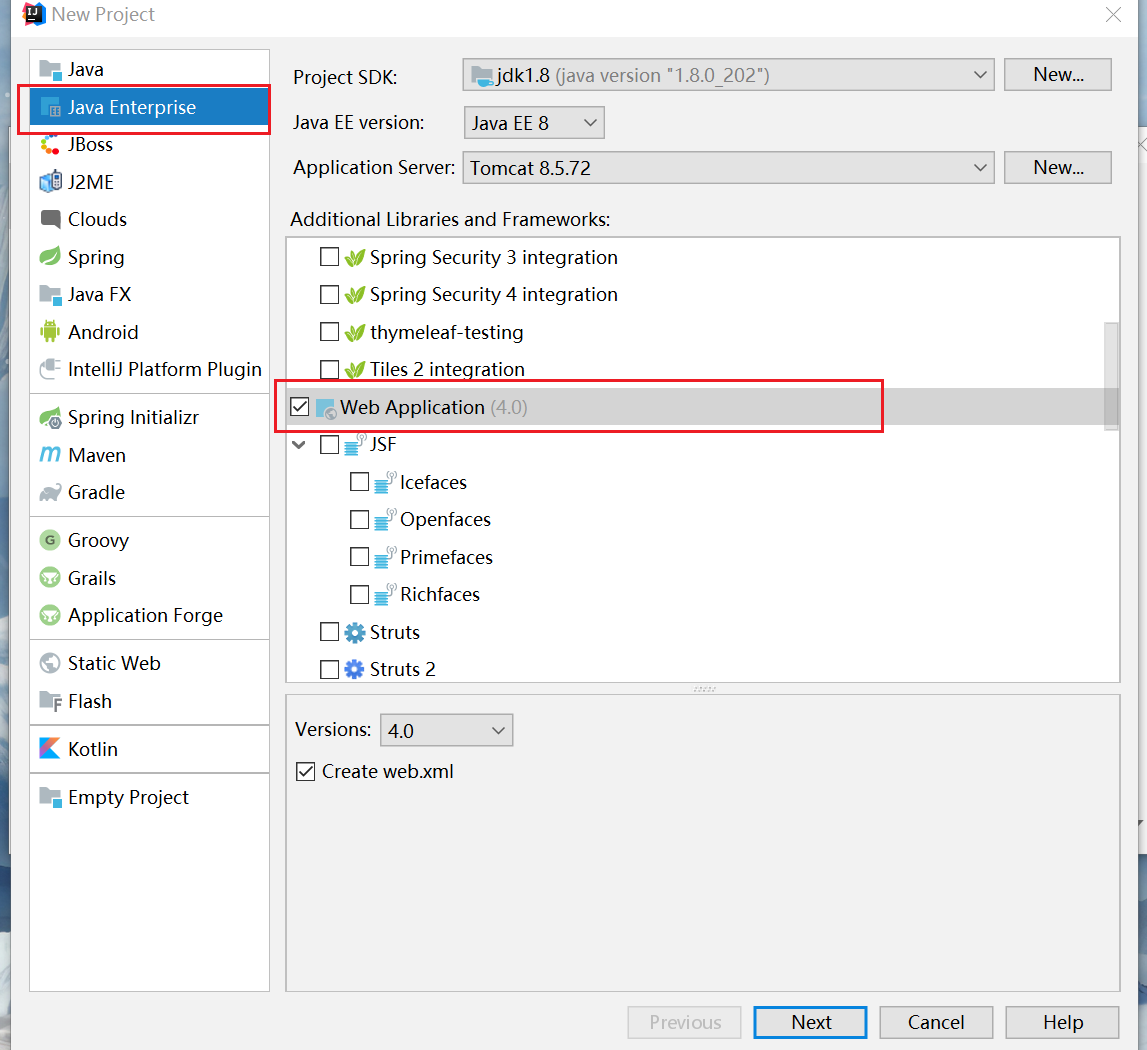Check the Tiles 2 integration checkbox
1147x1050 pixels.
[x=329, y=370]
